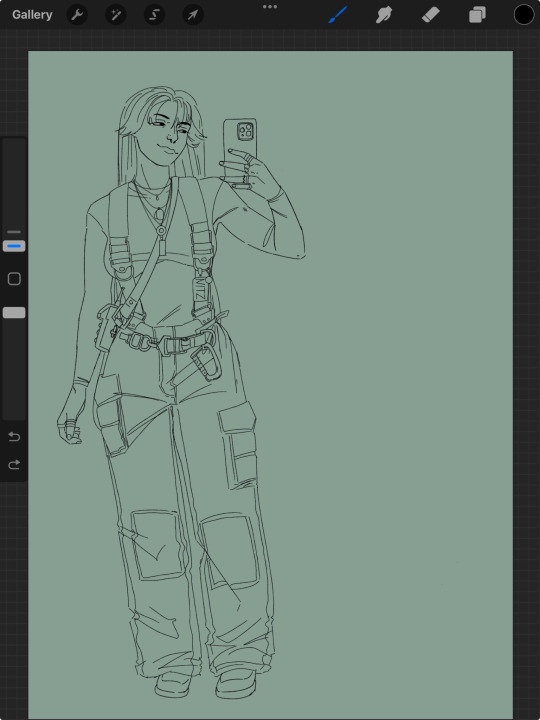Open the Layers panel

(x=477, y=15)
